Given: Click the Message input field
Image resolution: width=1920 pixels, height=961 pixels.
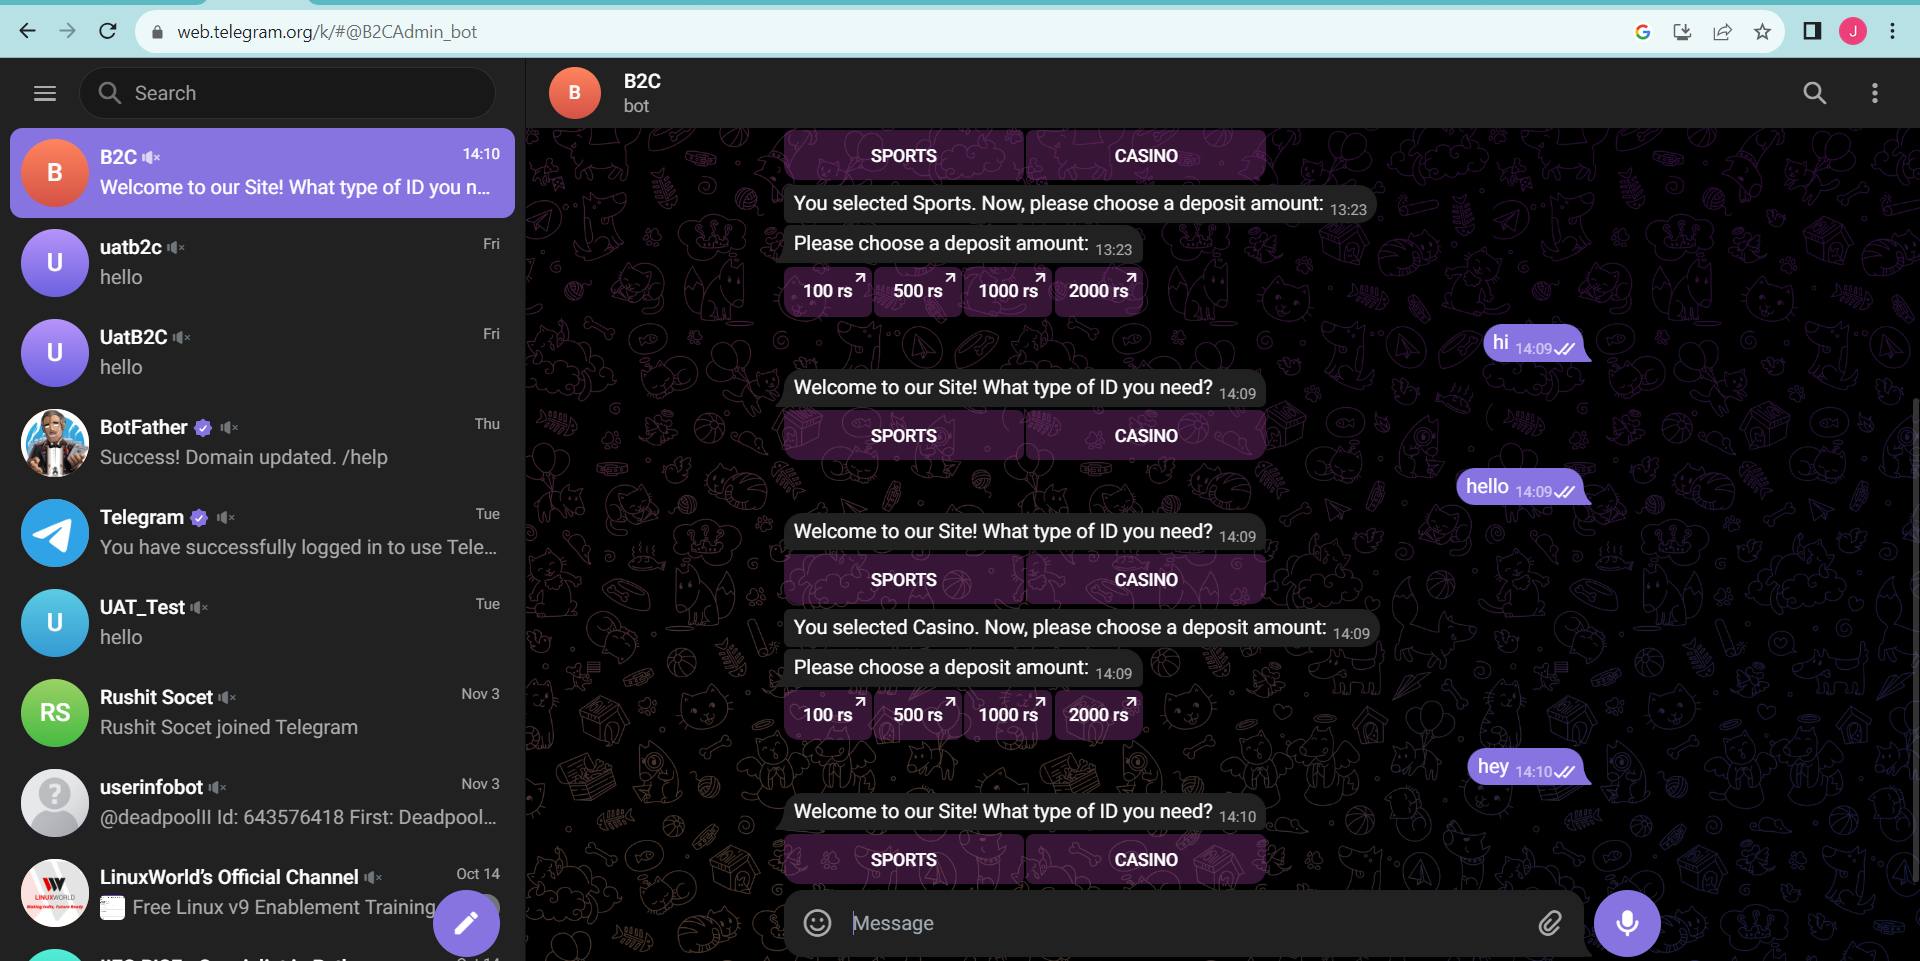Looking at the screenshot, I should pos(1185,923).
